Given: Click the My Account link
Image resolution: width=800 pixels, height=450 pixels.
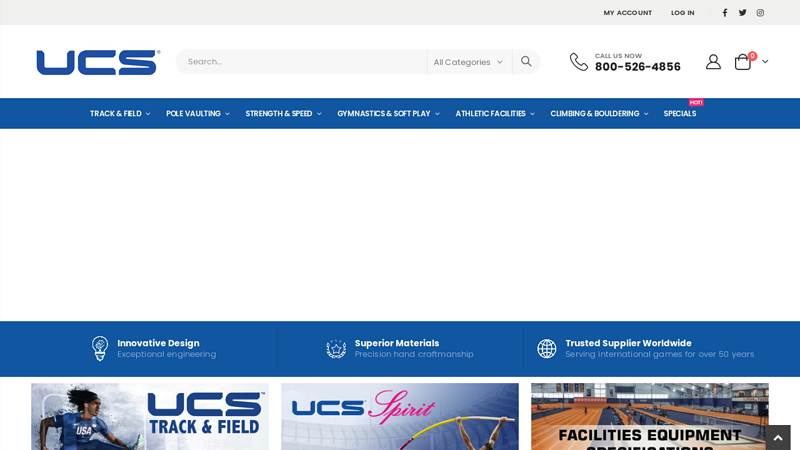Looking at the screenshot, I should [628, 13].
